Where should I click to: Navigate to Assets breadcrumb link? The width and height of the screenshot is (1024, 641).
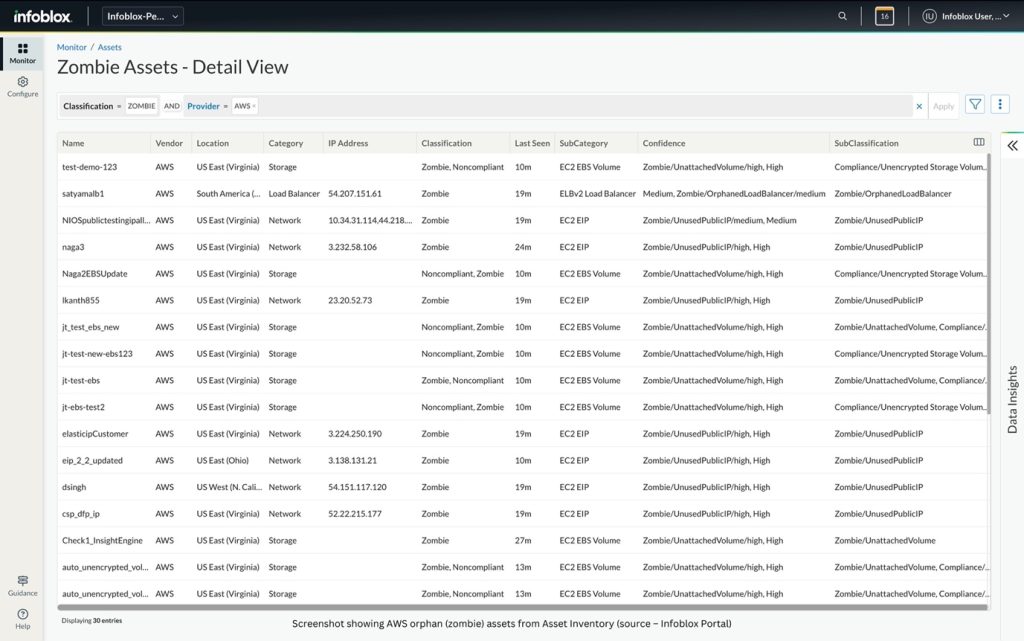[x=109, y=47]
